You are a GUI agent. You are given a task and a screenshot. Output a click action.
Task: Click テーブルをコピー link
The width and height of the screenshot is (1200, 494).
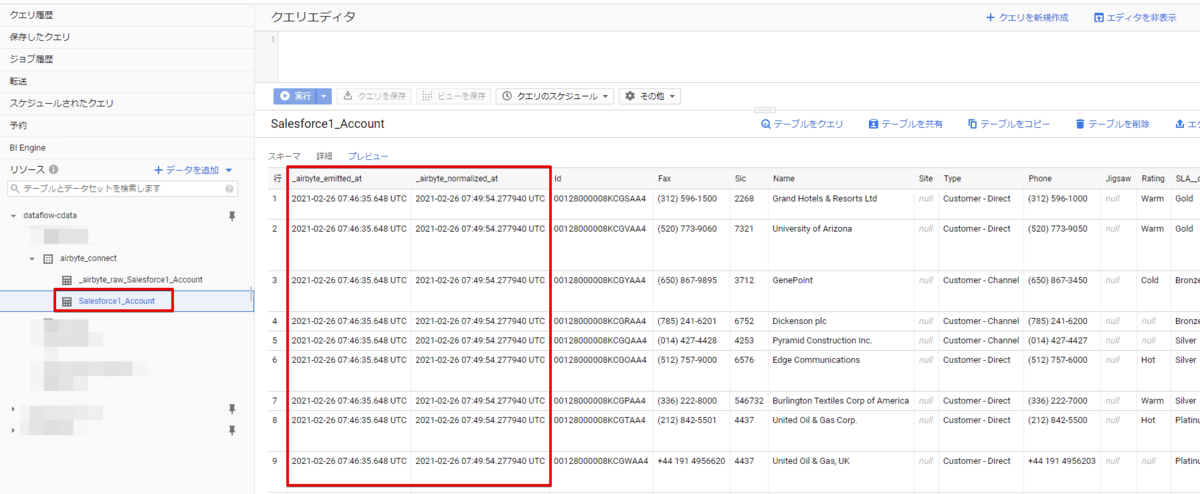point(1009,124)
